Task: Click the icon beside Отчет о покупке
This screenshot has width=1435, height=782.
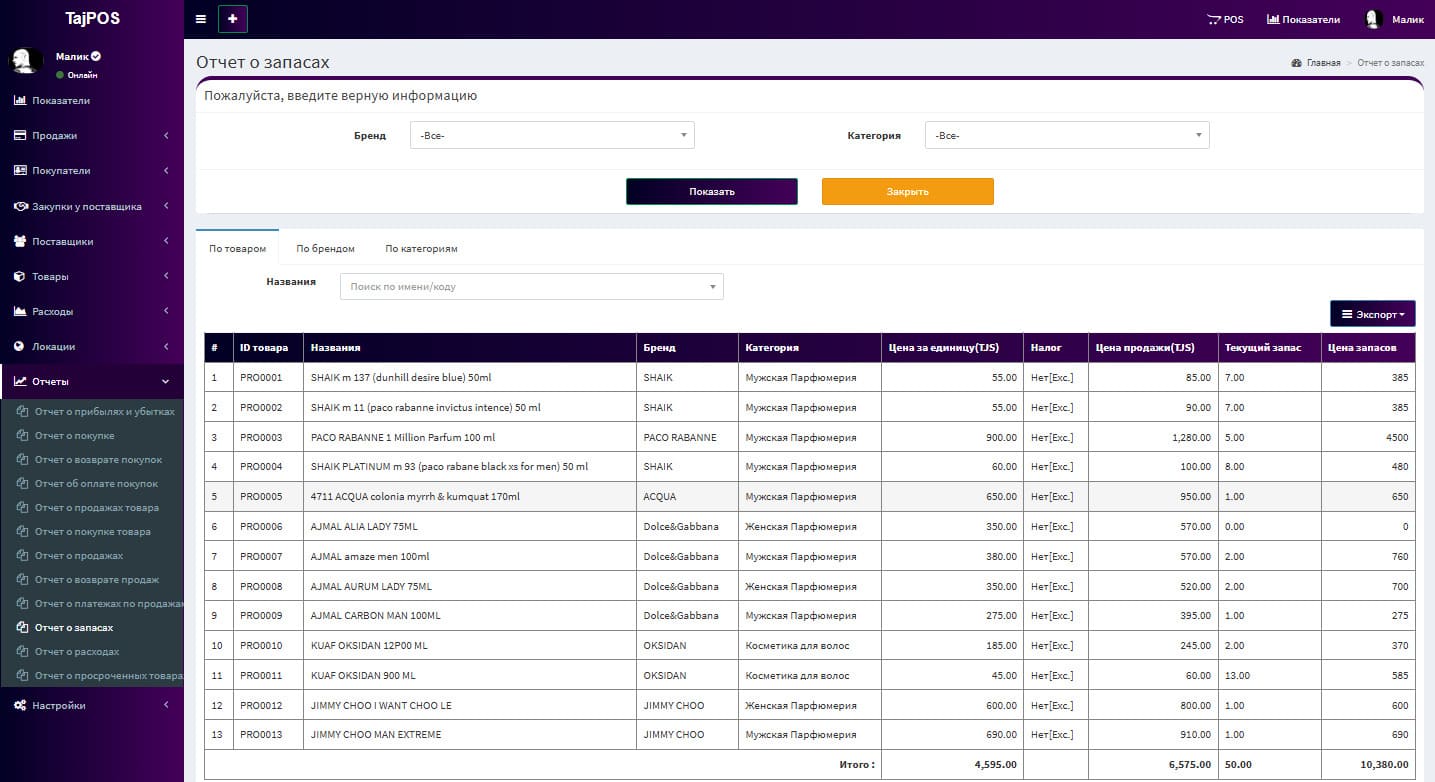Action: pos(22,435)
